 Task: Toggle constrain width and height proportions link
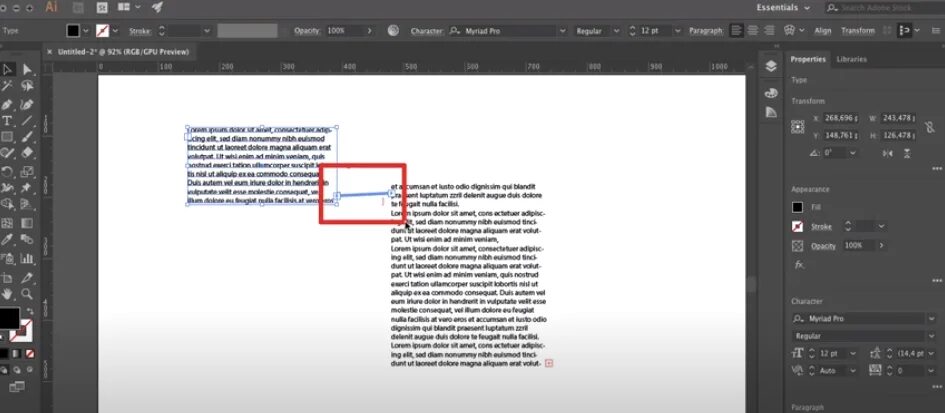click(x=931, y=127)
